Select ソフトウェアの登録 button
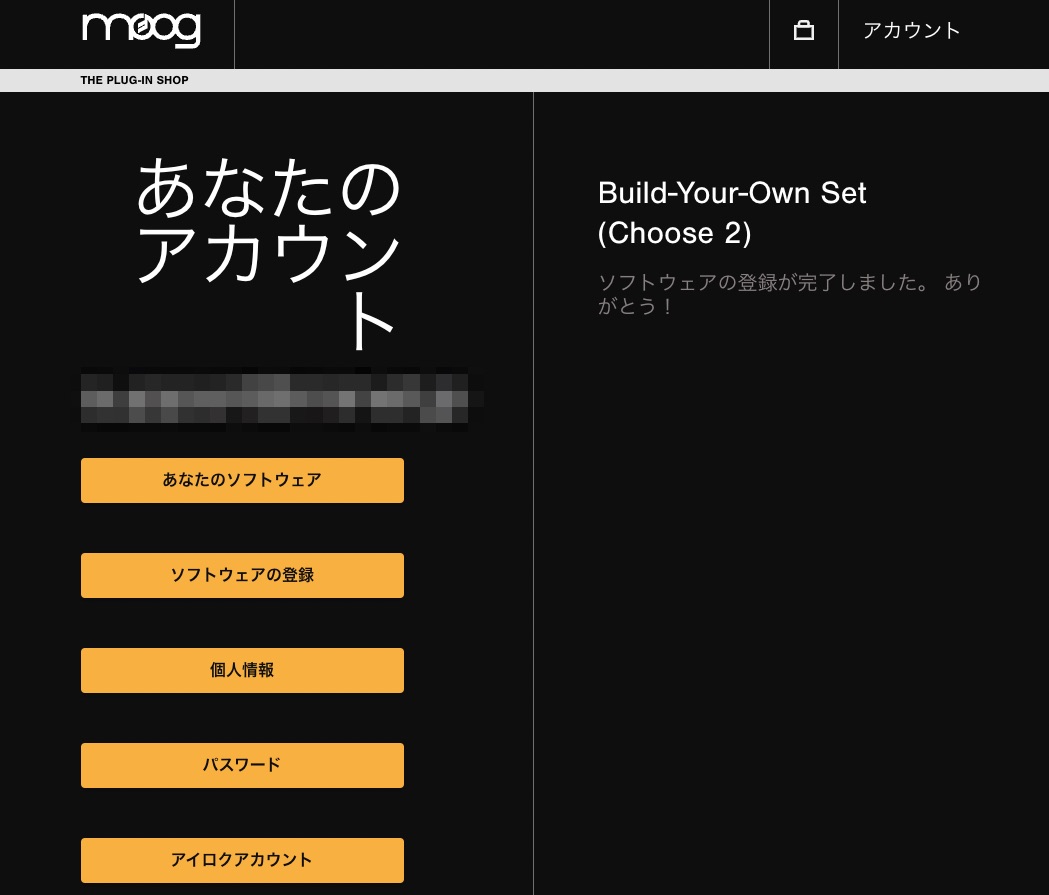This screenshot has height=895, width=1049. pyautogui.click(x=242, y=575)
